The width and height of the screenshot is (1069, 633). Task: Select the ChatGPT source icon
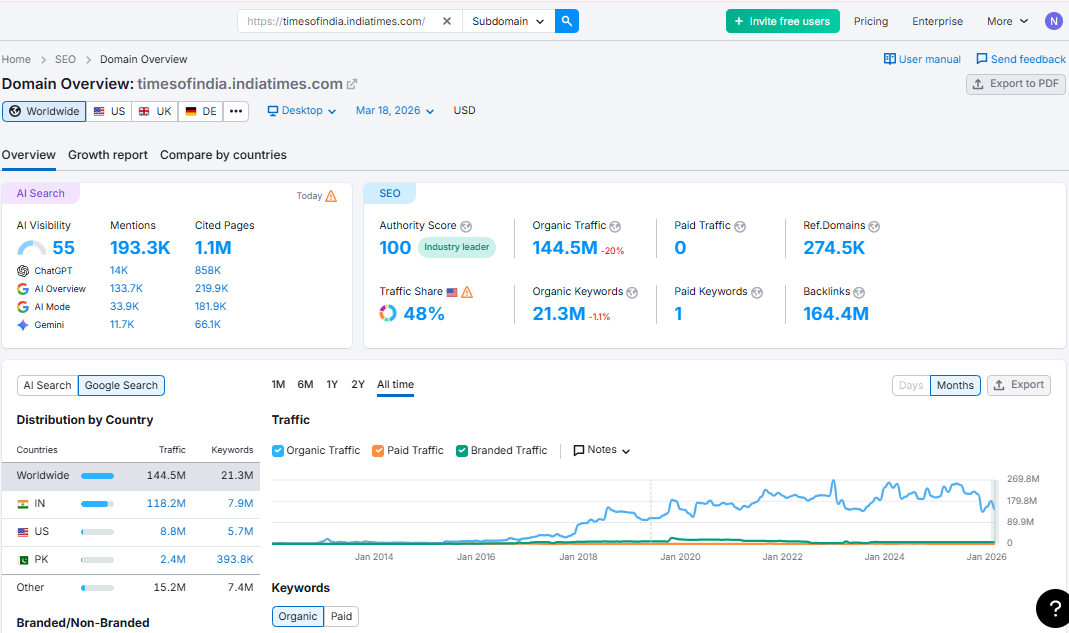coord(22,270)
